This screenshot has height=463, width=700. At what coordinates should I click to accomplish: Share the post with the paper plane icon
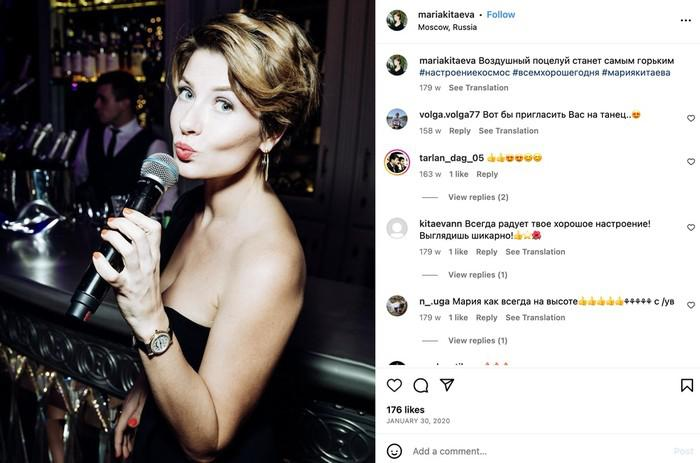pos(447,385)
